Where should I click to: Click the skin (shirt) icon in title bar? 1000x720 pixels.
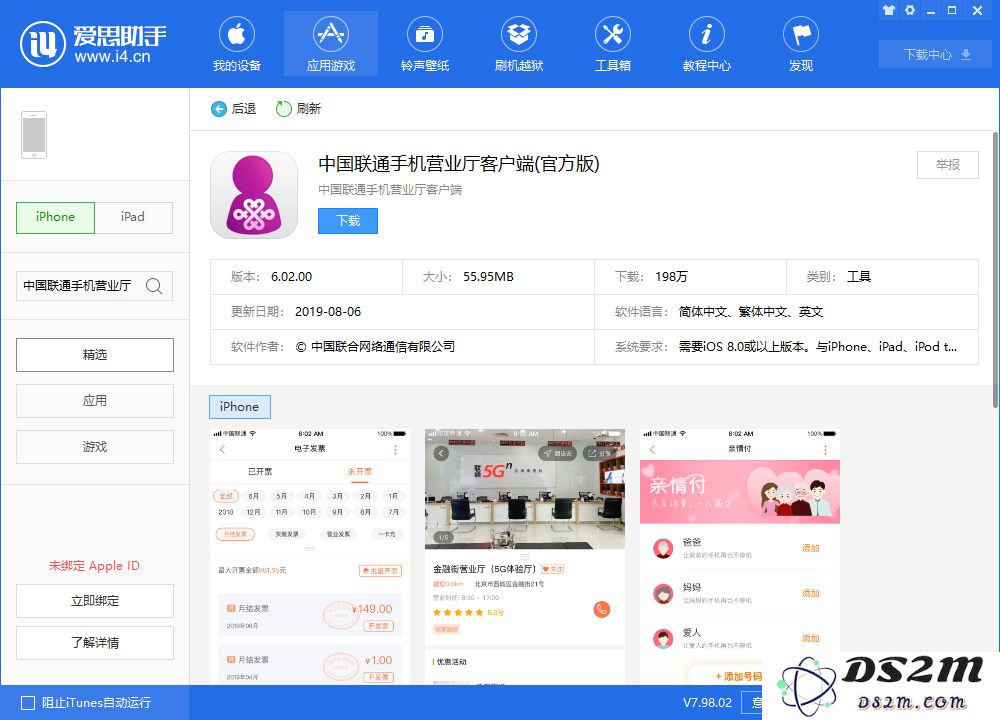[888, 10]
